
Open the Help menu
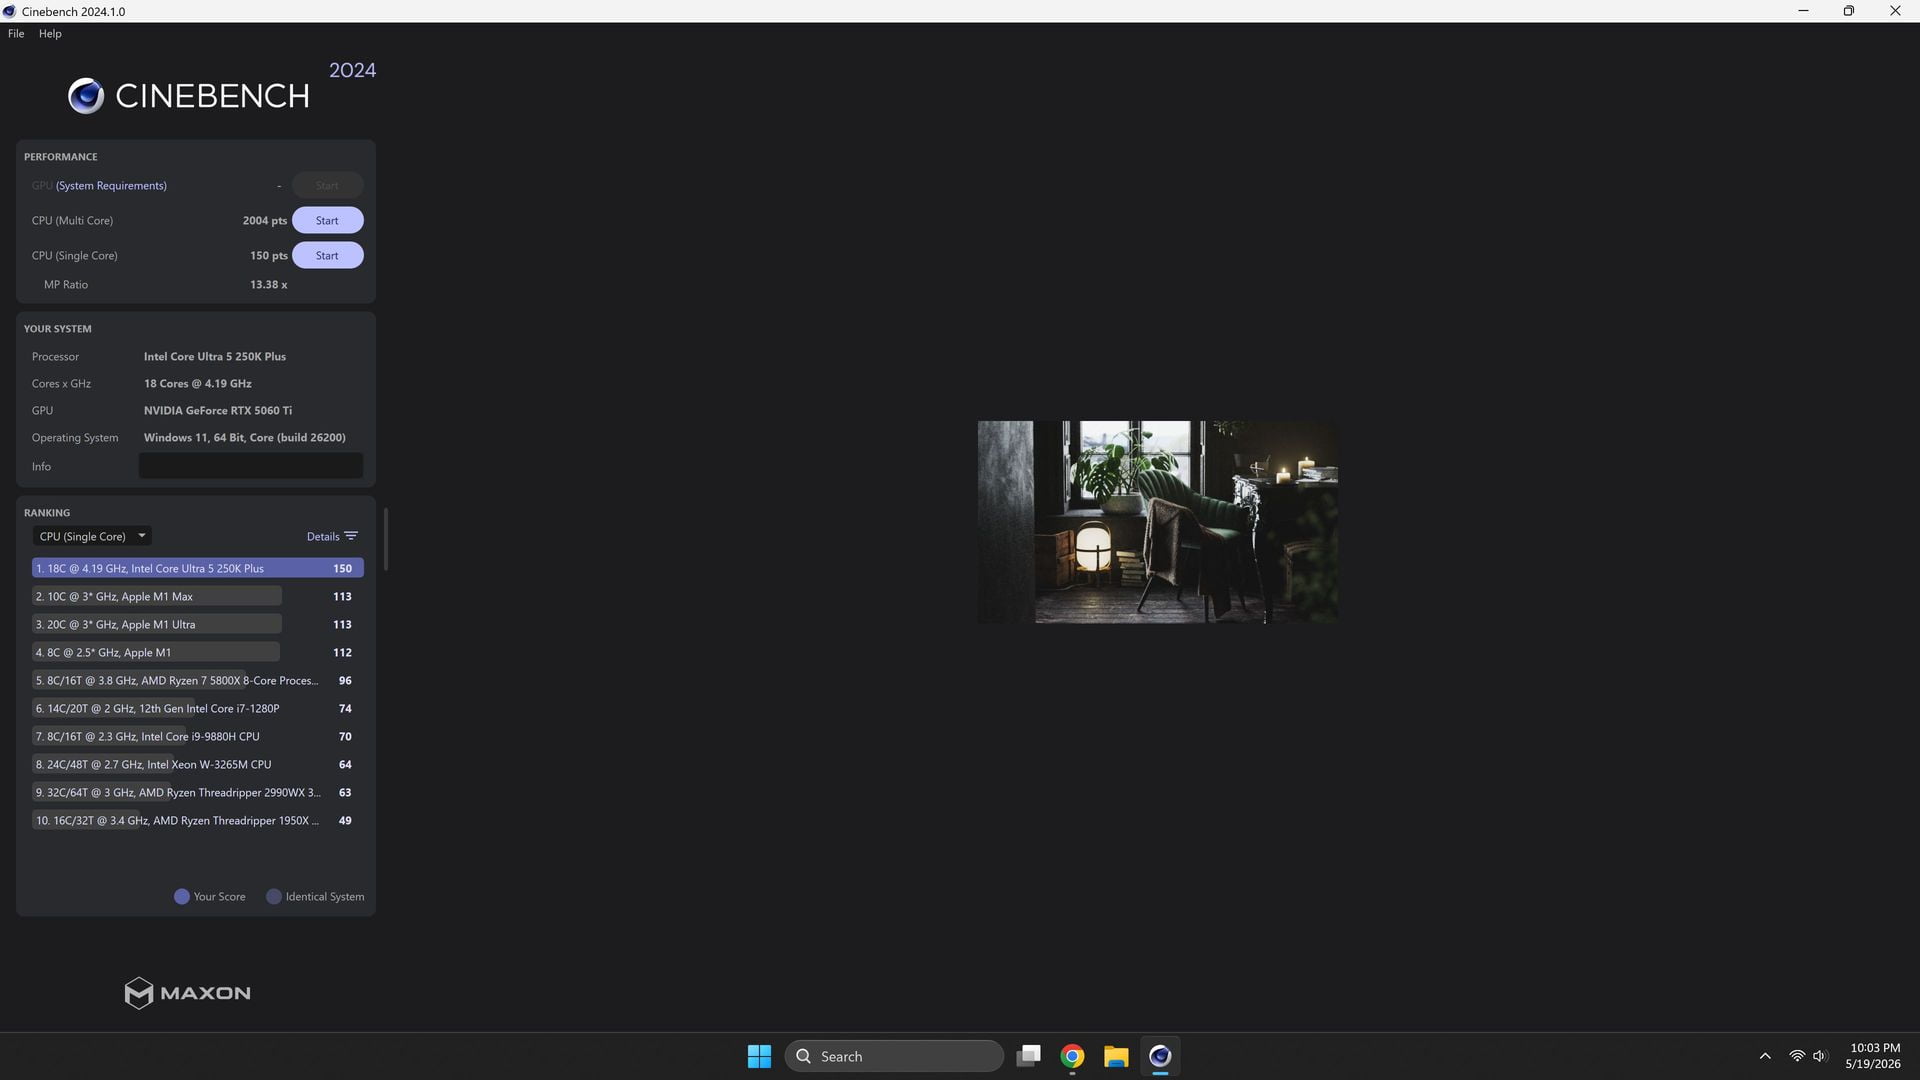click(x=50, y=33)
